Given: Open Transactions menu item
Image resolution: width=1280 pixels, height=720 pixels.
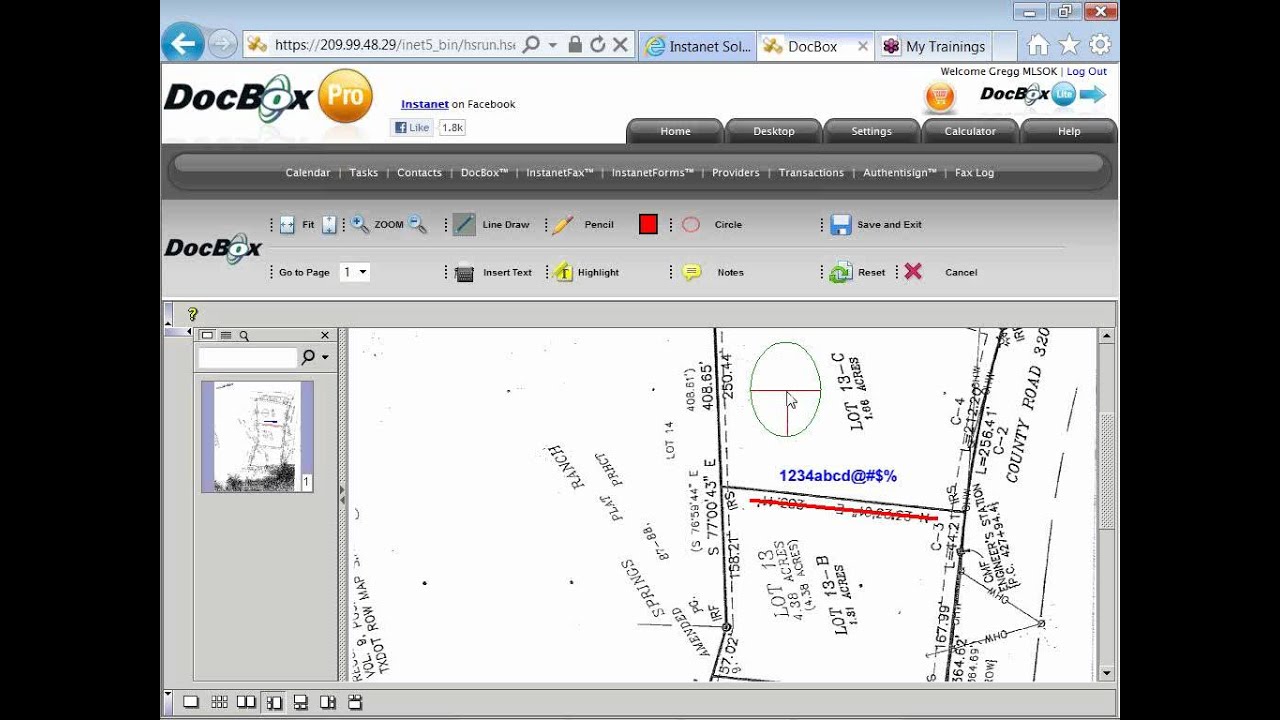Looking at the screenshot, I should click(811, 173).
